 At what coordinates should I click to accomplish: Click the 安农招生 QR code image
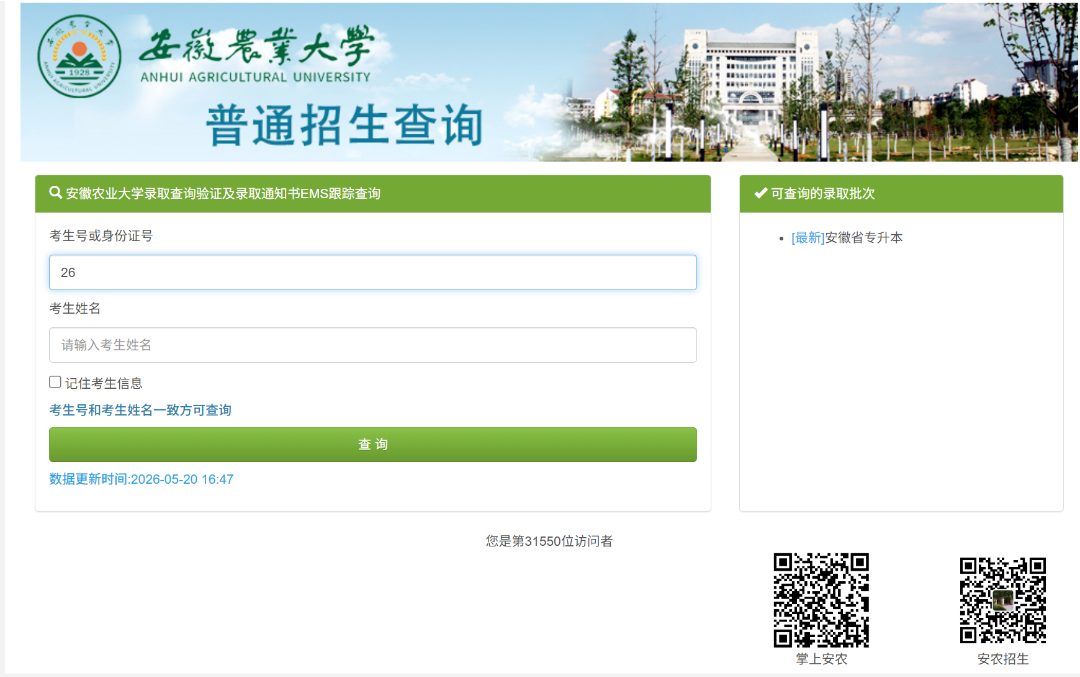pyautogui.click(x=1003, y=600)
